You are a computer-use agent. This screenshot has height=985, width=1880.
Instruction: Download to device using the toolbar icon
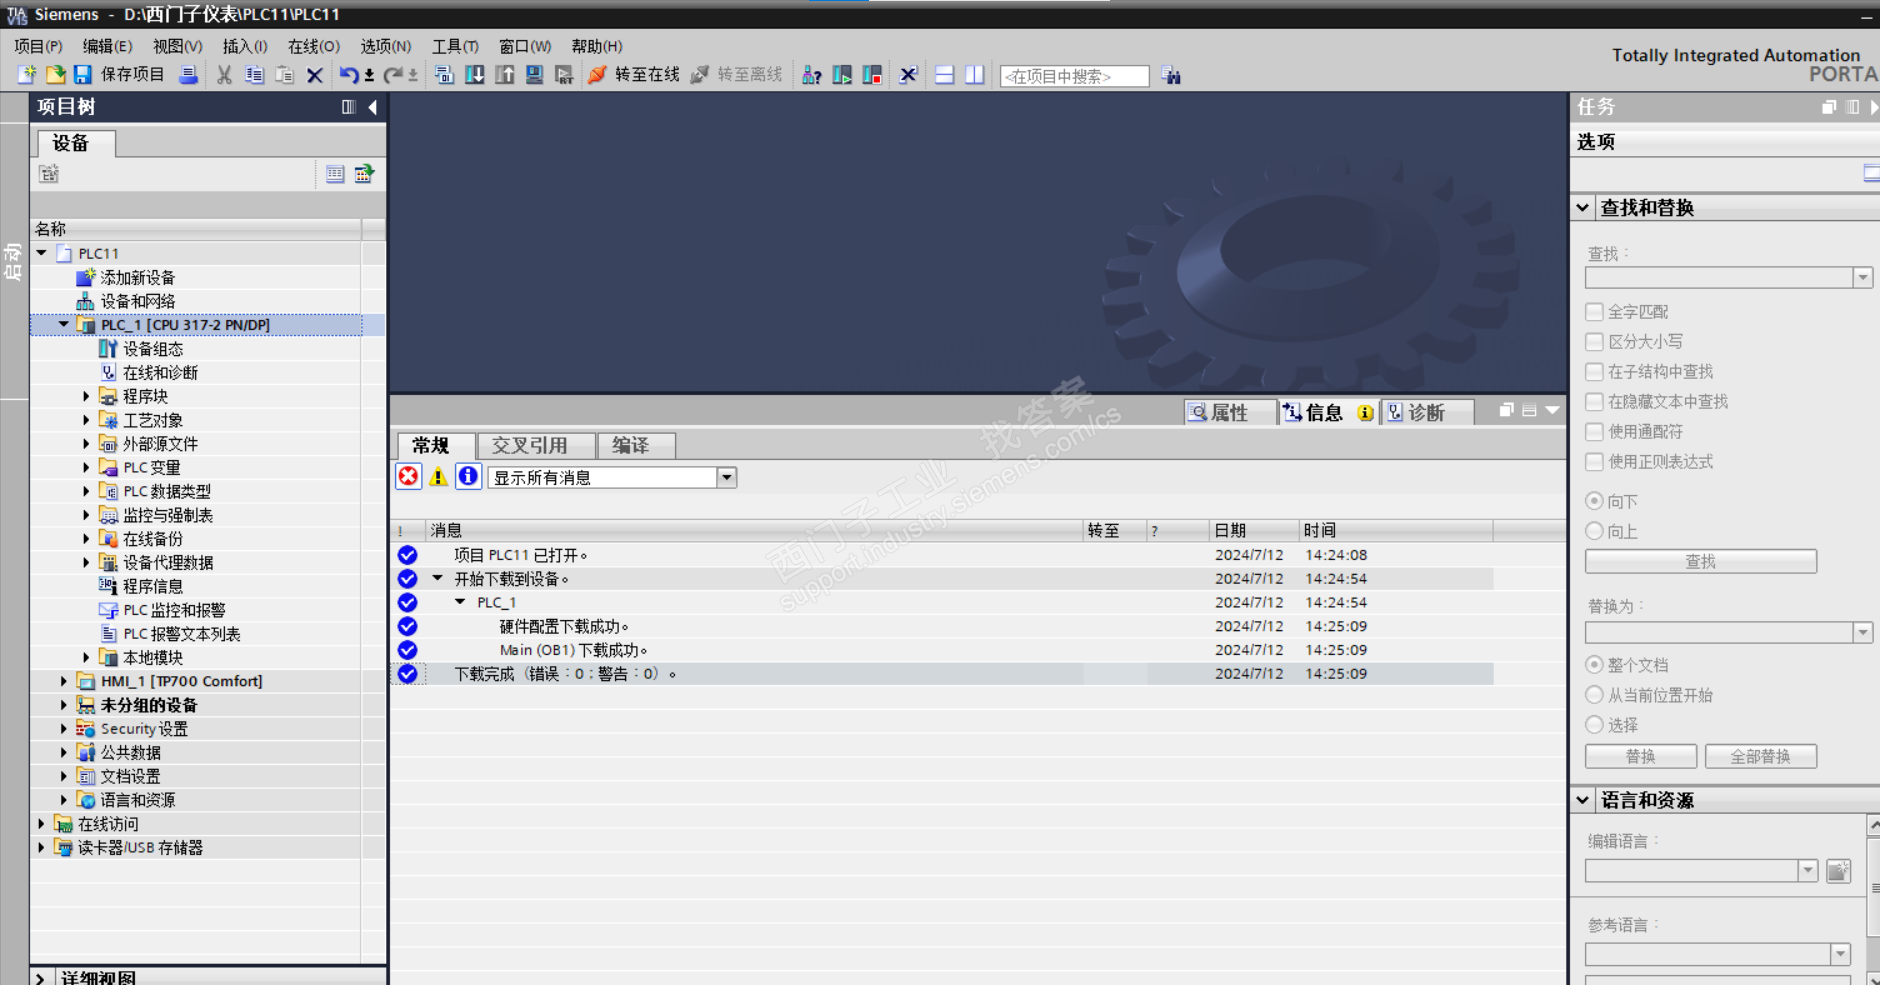[x=475, y=75]
